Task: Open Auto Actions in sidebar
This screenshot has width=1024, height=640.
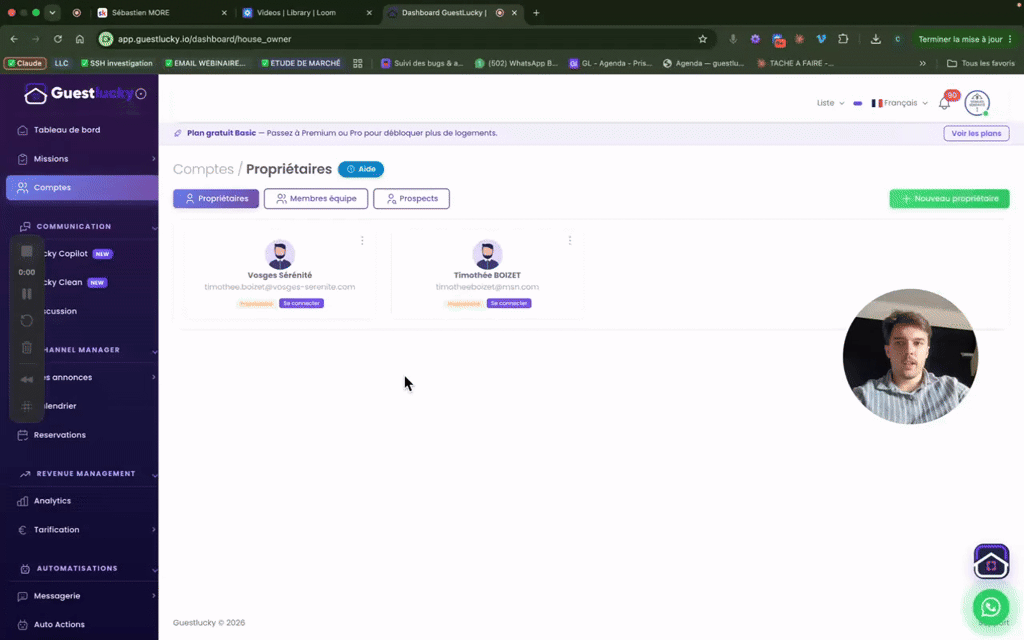Action: pyautogui.click(x=59, y=624)
